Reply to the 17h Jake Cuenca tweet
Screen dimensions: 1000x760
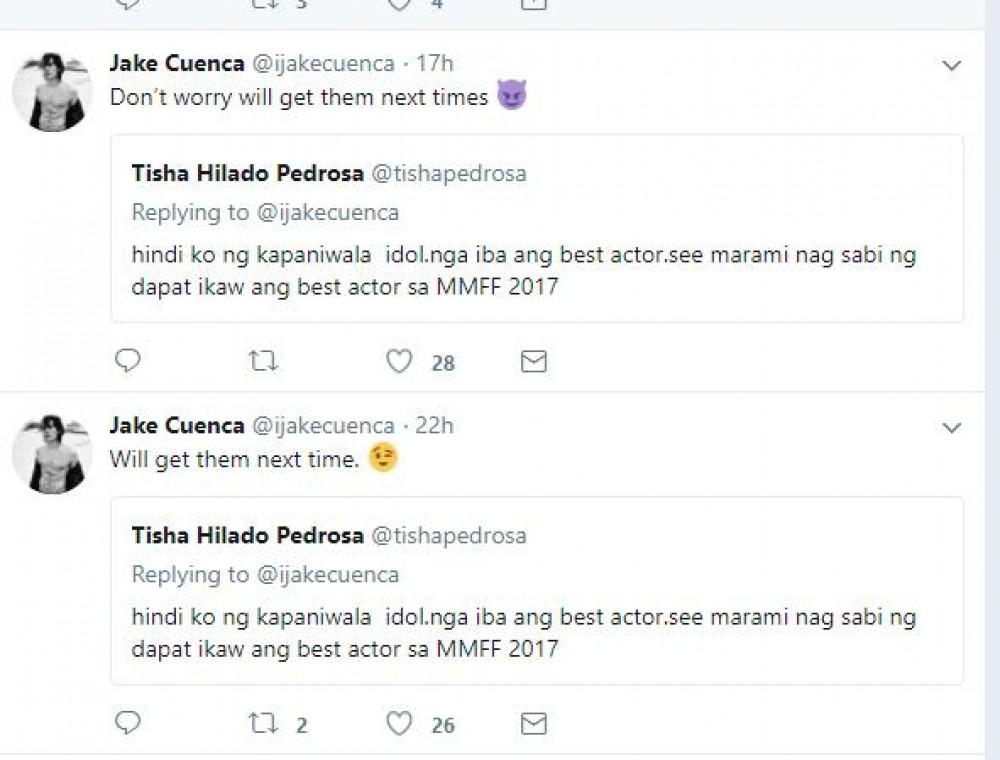click(127, 361)
